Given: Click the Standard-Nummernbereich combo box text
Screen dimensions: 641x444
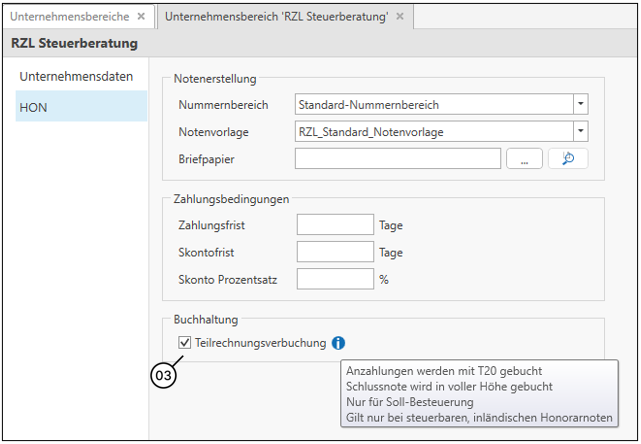Looking at the screenshot, I should [x=432, y=104].
